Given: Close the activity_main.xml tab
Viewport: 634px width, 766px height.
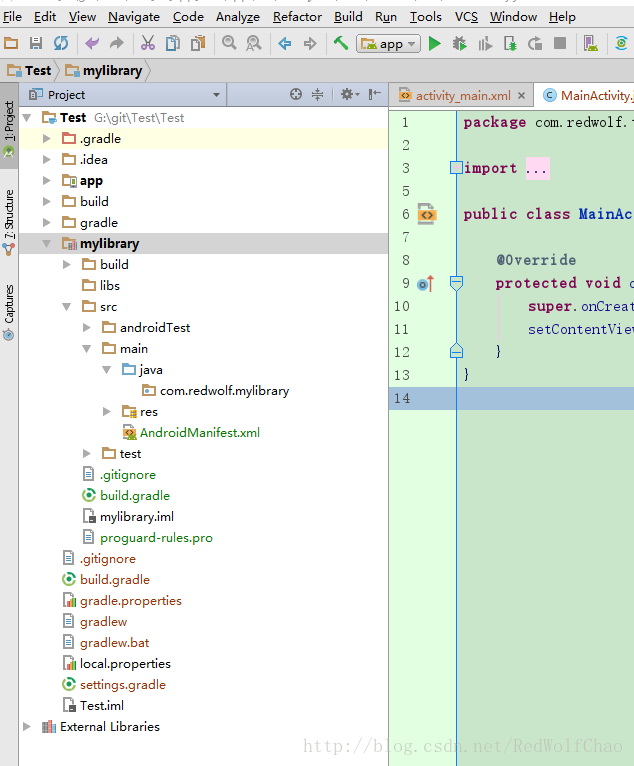Looking at the screenshot, I should pyautogui.click(x=522, y=96).
